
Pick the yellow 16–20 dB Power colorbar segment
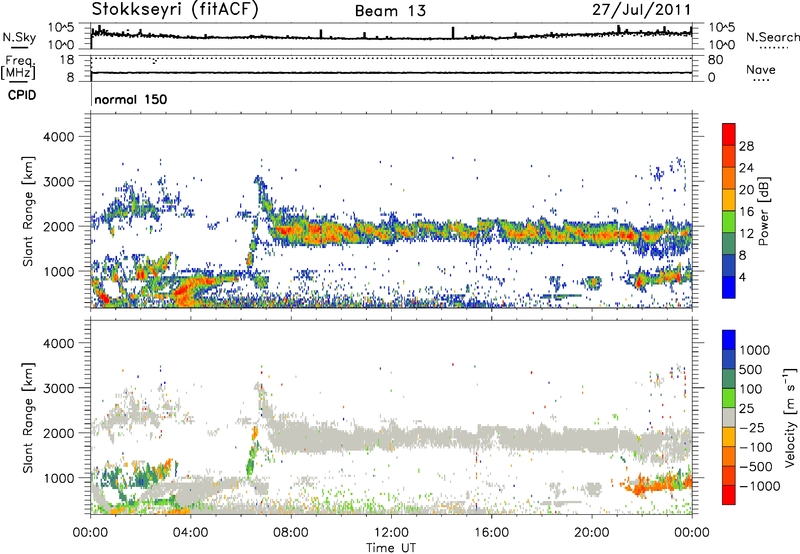729,199
